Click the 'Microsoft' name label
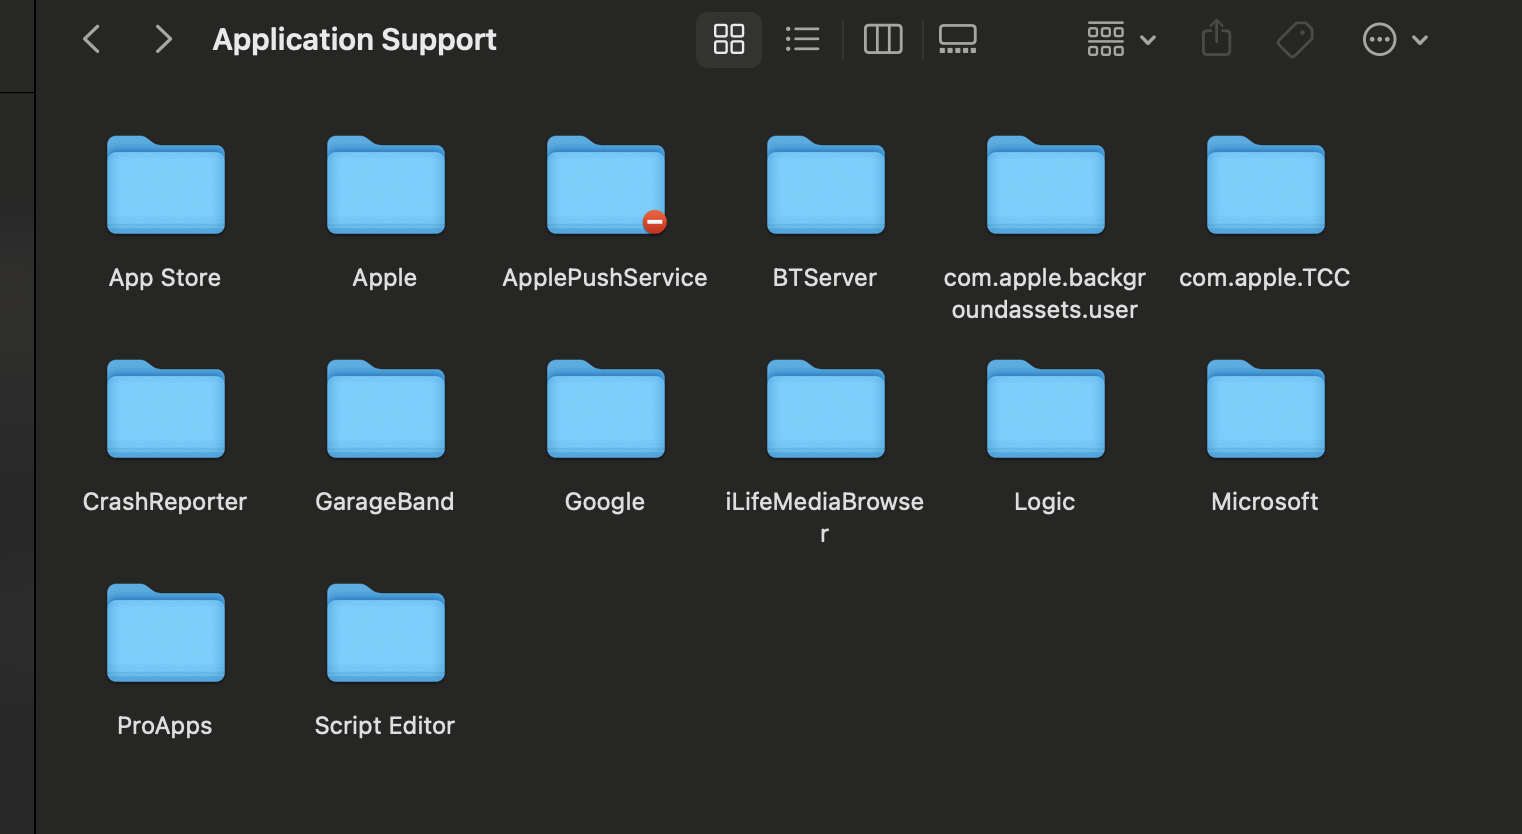 pos(1265,502)
